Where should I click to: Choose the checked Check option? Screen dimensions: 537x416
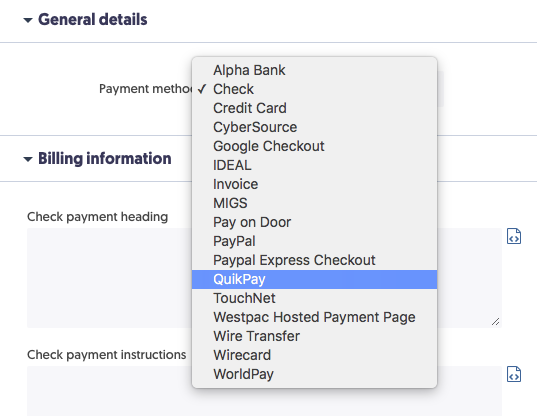pos(314,89)
